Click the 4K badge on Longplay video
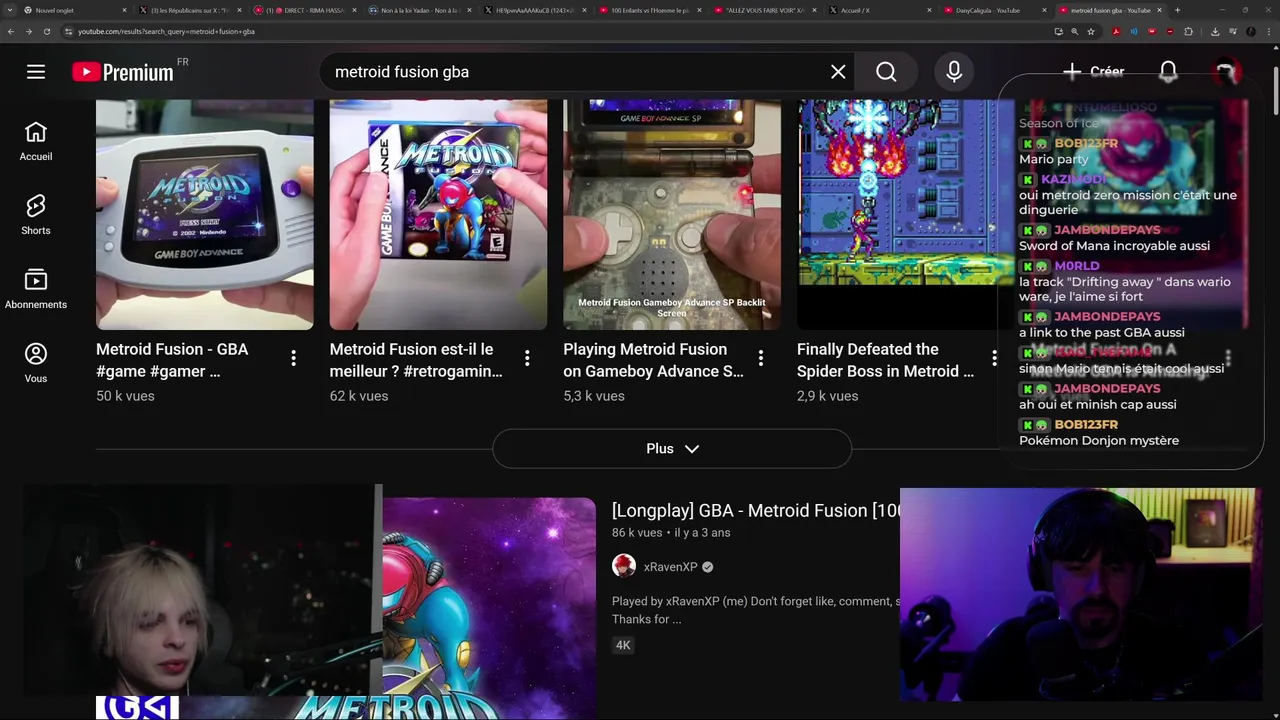The height and width of the screenshot is (720, 1280). 623,645
